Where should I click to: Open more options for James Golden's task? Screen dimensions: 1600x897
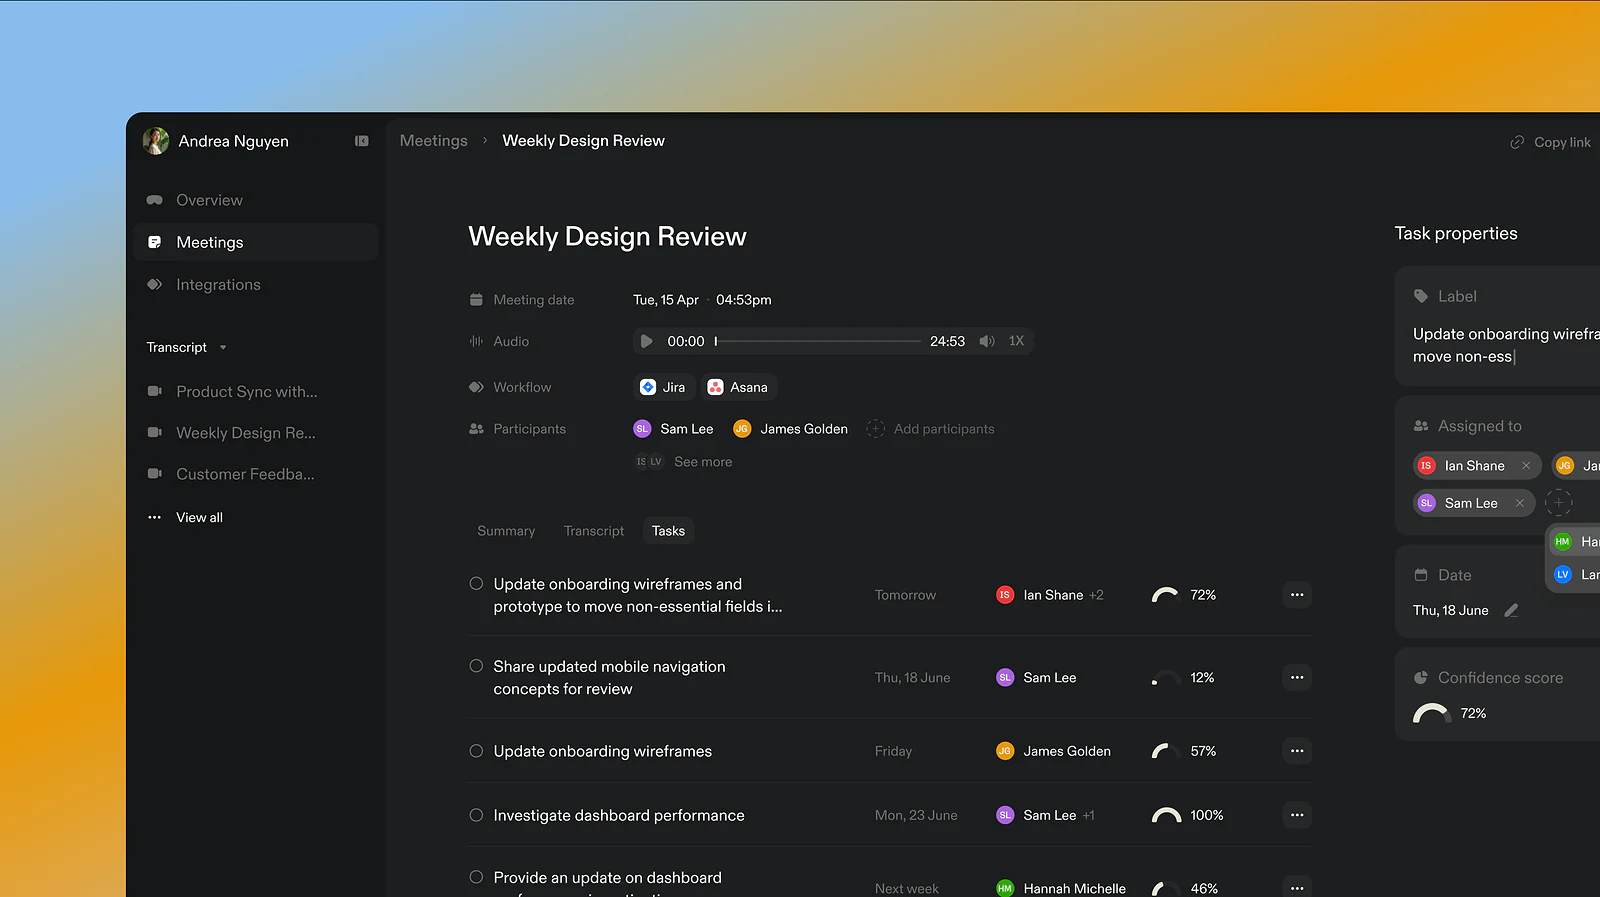tap(1297, 751)
